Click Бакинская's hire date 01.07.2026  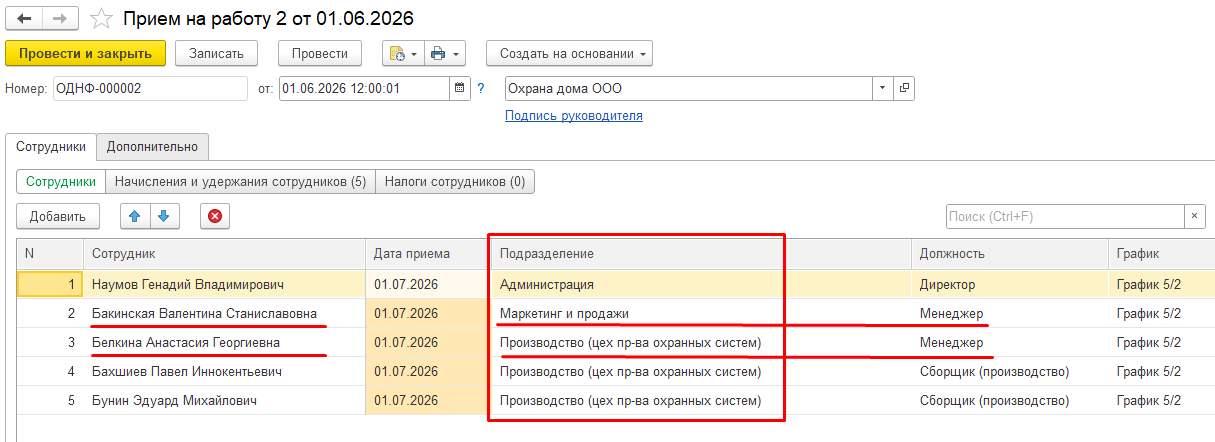click(x=427, y=314)
